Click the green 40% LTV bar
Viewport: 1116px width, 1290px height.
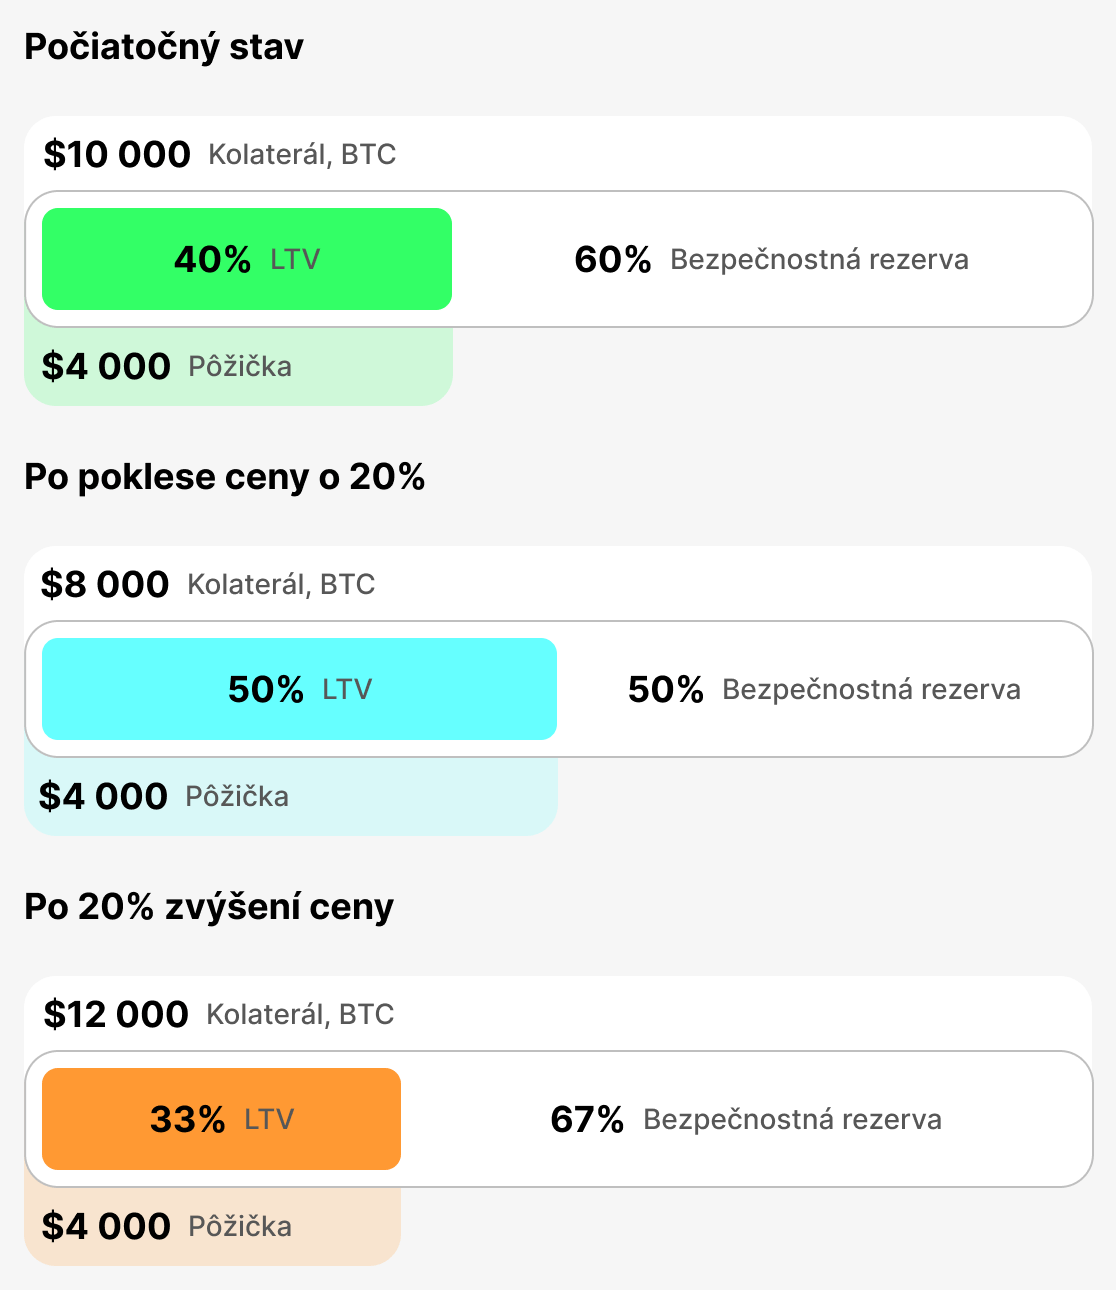tap(247, 259)
